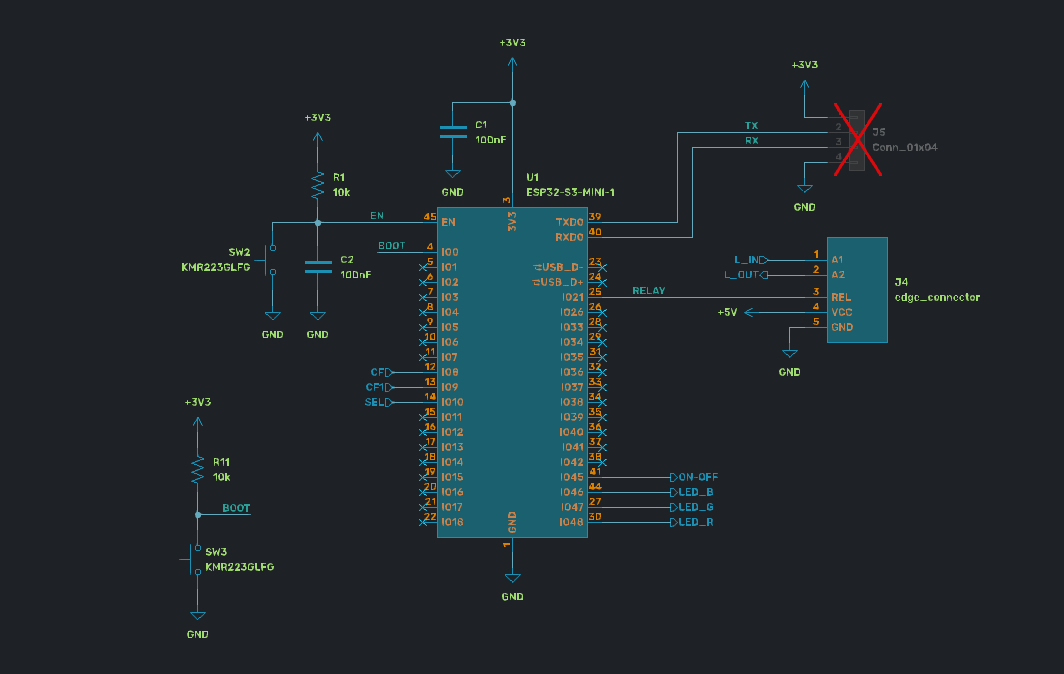Select the GND symbol below U1 pin 1
This screenshot has width=1064, height=674.
coord(512,580)
